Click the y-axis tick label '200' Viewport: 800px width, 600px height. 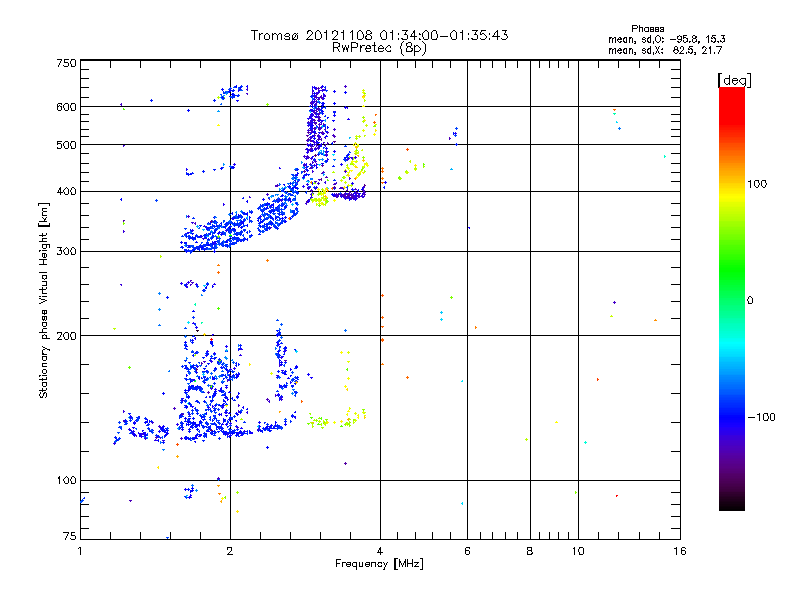tap(66, 336)
